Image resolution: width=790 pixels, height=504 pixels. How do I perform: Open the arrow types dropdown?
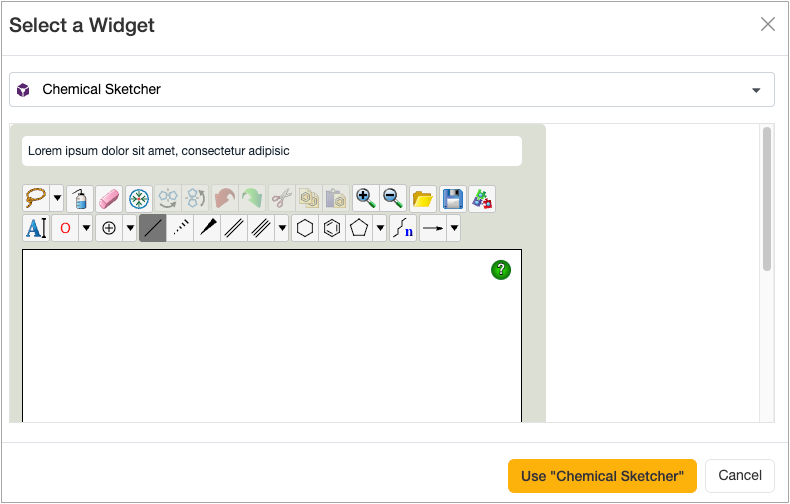point(454,228)
